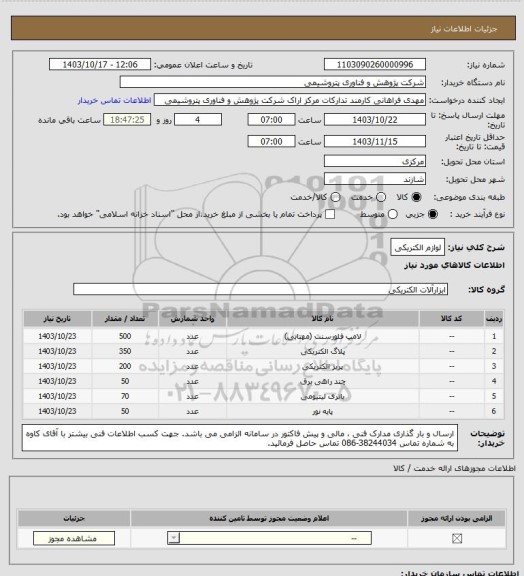Click the جزئیات اطلاعات نیاز page header
Screen dimensions: 524x576
click(464, 29)
